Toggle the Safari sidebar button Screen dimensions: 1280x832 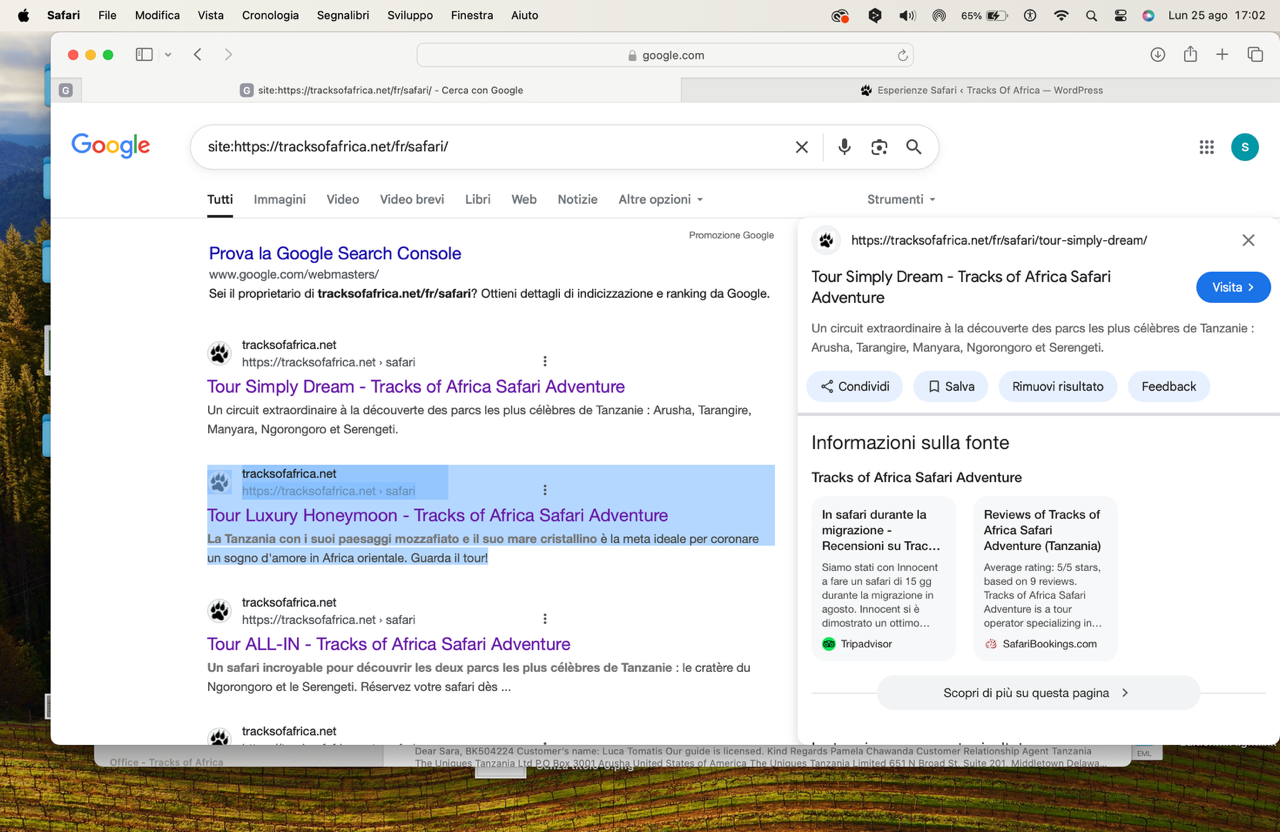pos(144,55)
